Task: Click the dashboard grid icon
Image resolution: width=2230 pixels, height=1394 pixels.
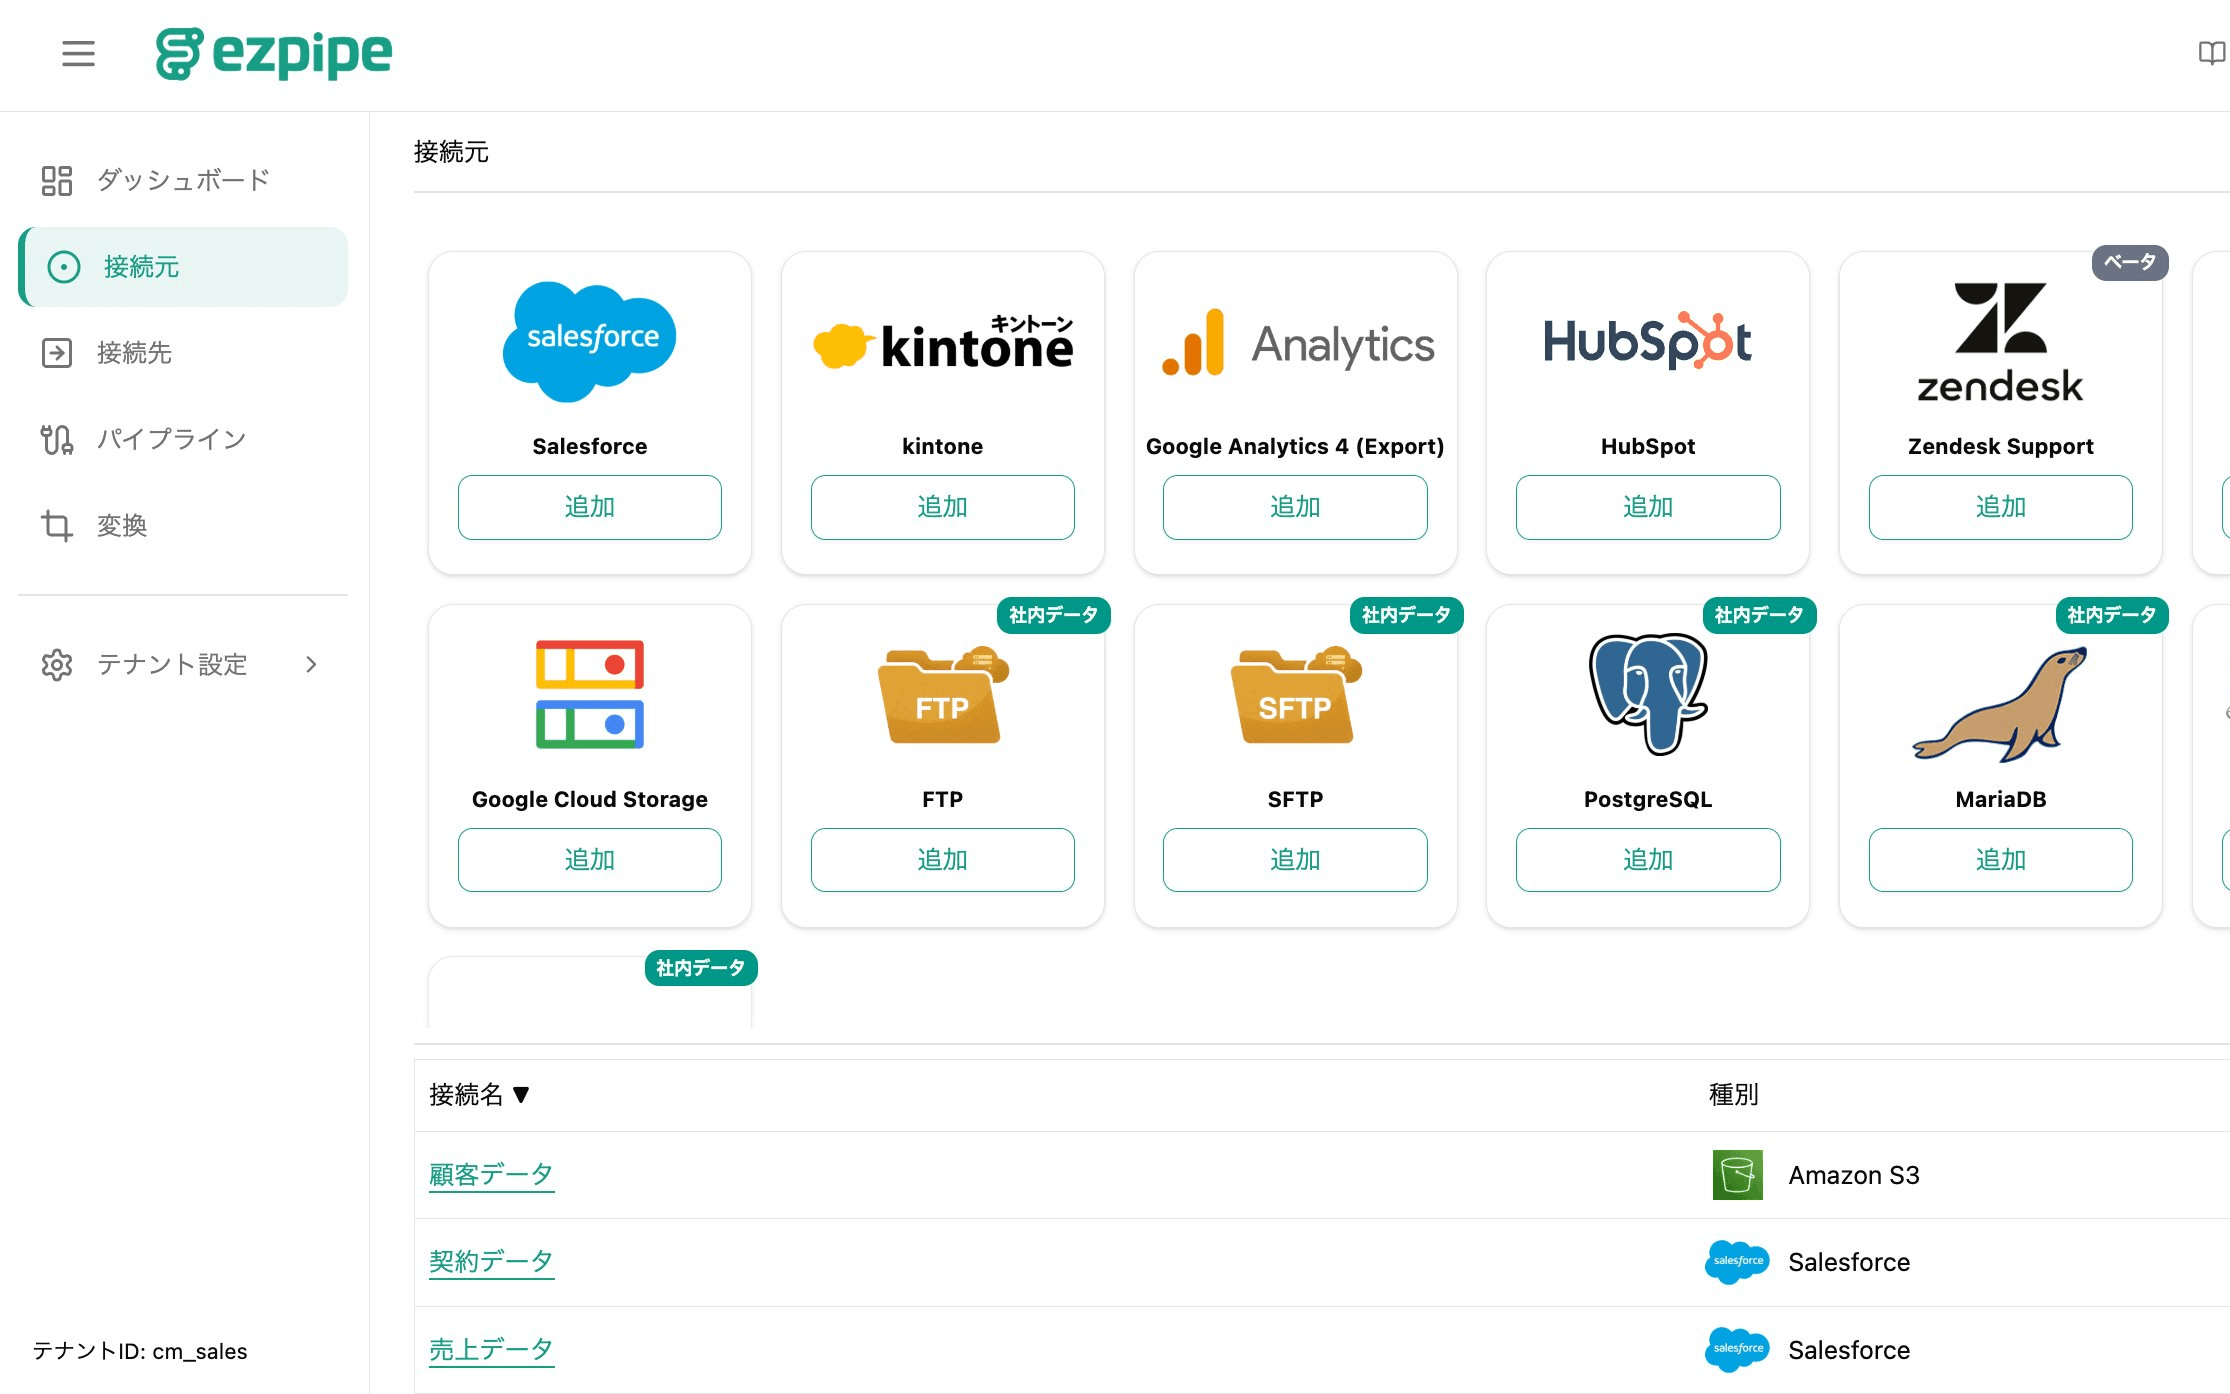Action: pyautogui.click(x=57, y=180)
